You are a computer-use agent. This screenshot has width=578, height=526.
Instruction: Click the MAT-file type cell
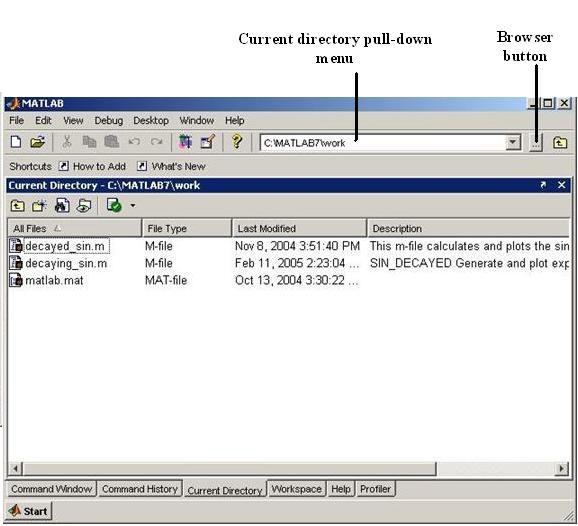click(166, 281)
